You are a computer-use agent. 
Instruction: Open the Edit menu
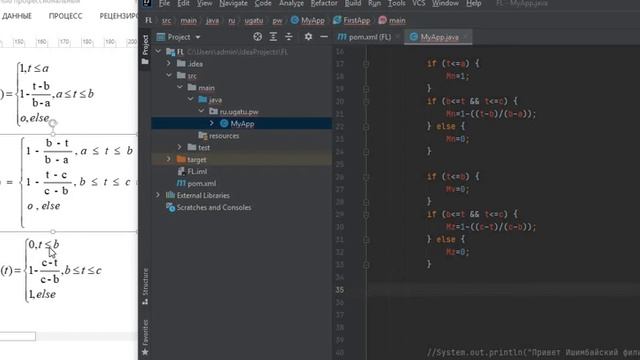click(183, 3)
